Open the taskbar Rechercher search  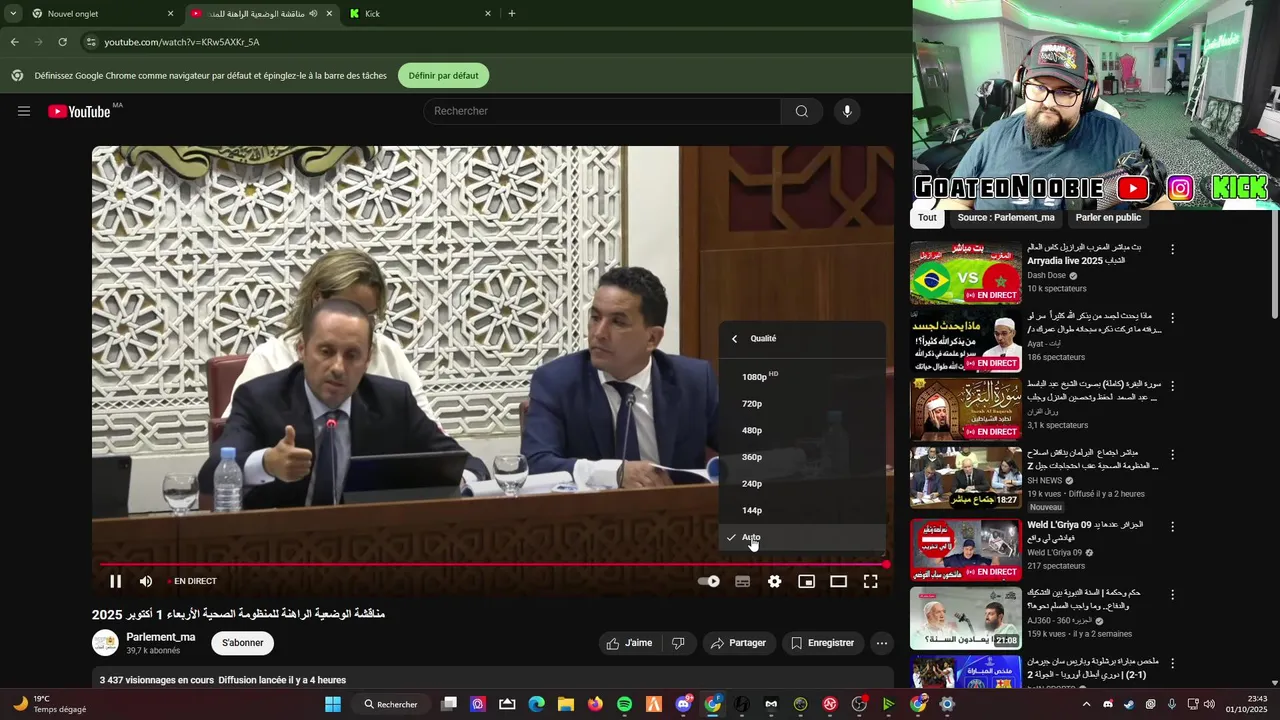[x=391, y=704]
